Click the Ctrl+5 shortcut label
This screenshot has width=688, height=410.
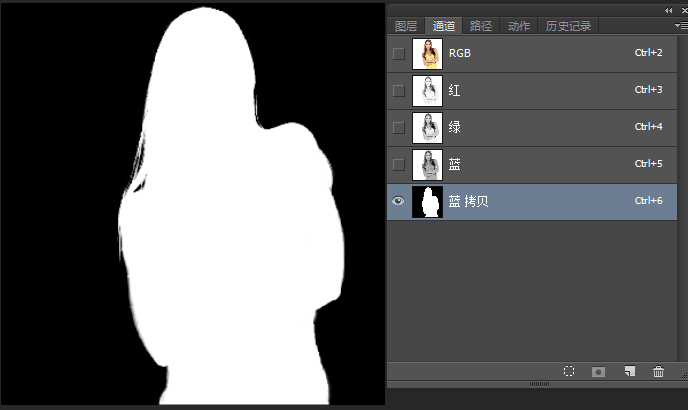click(649, 163)
